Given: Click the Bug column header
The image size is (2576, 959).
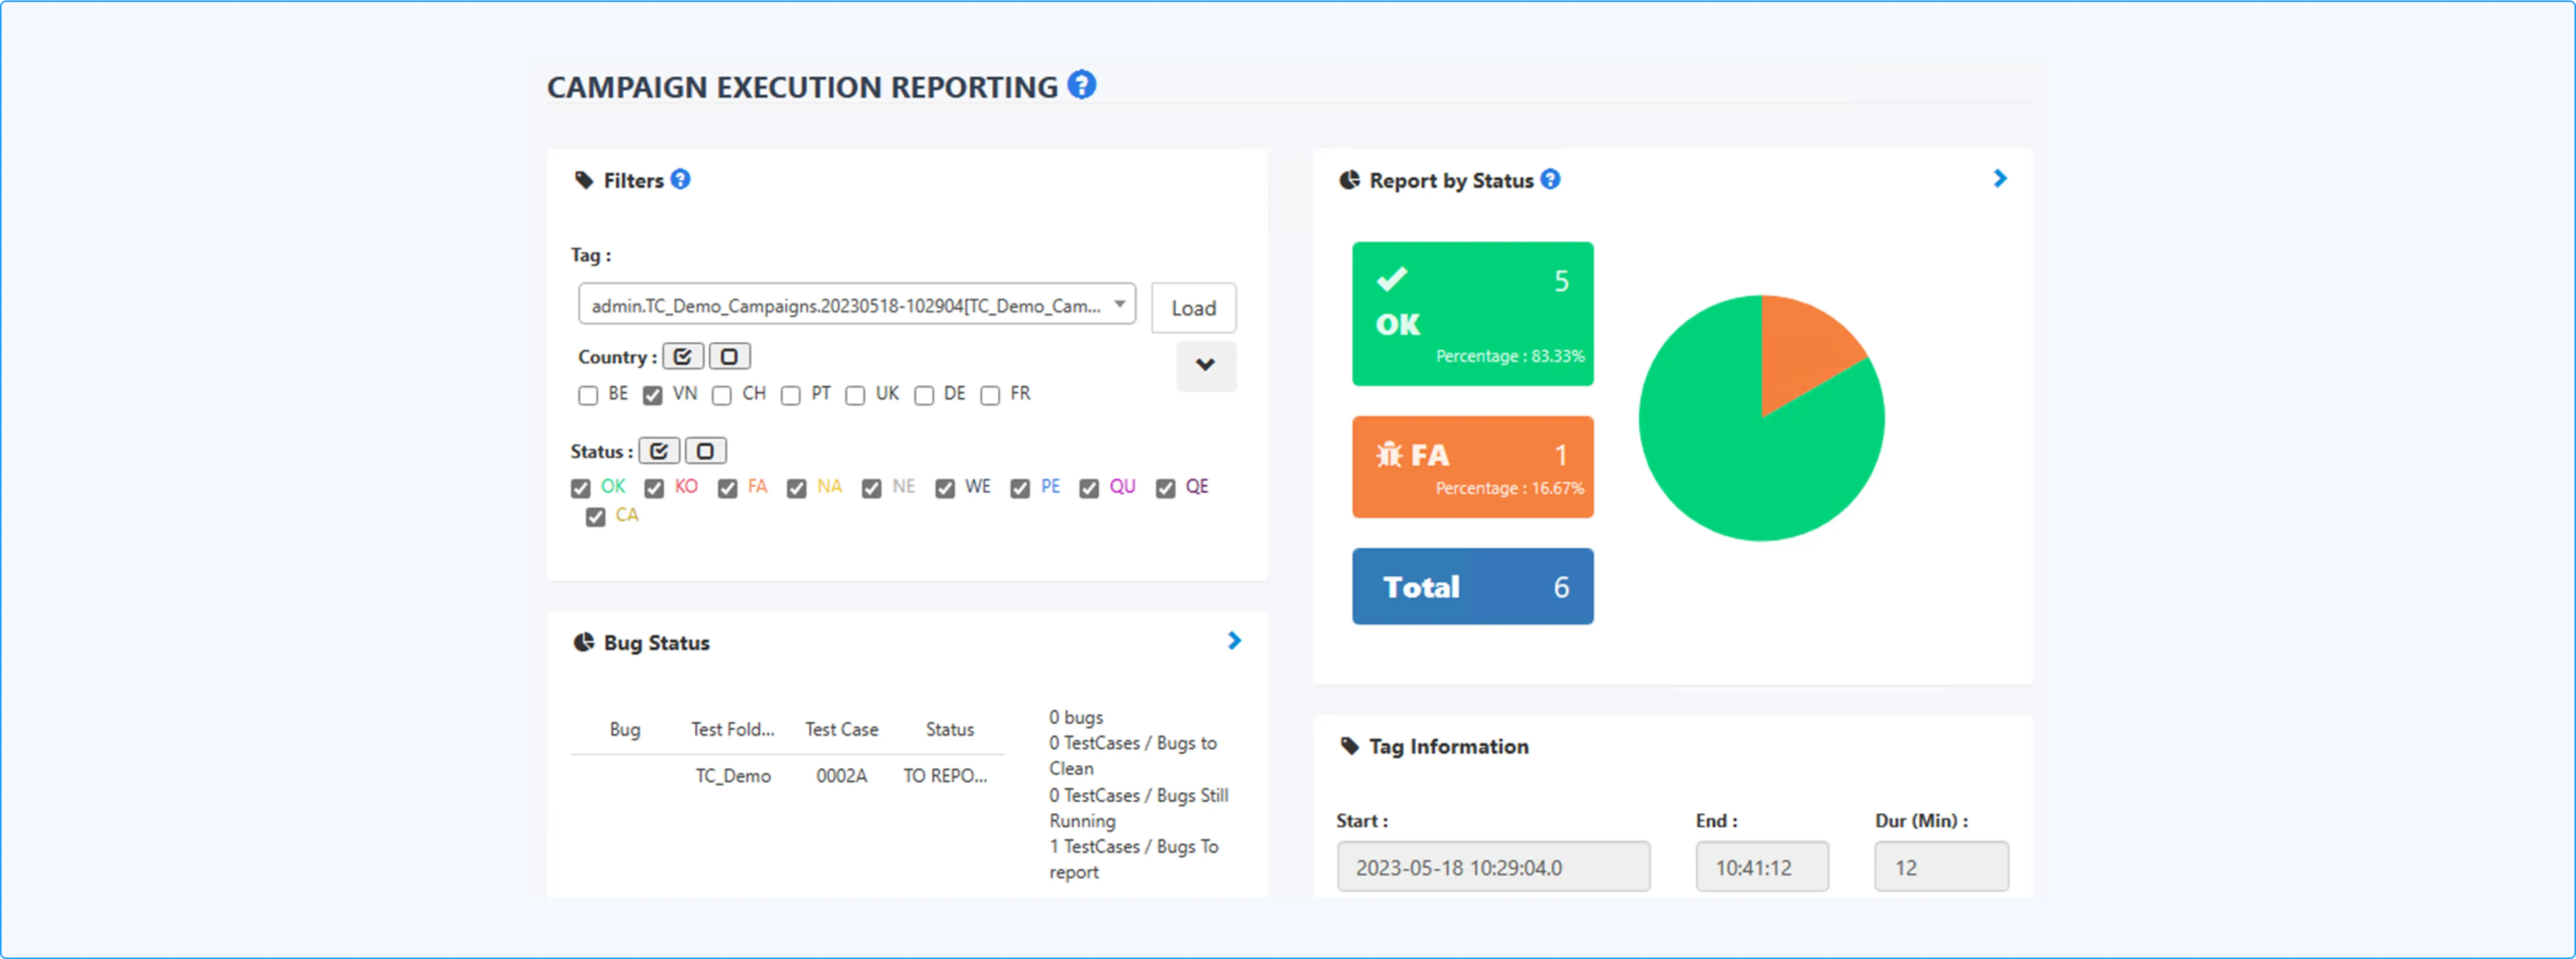Looking at the screenshot, I should (x=625, y=730).
